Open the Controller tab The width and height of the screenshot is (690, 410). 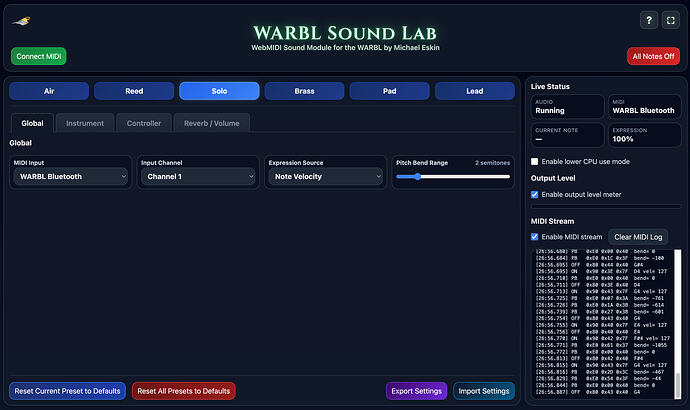tap(144, 123)
